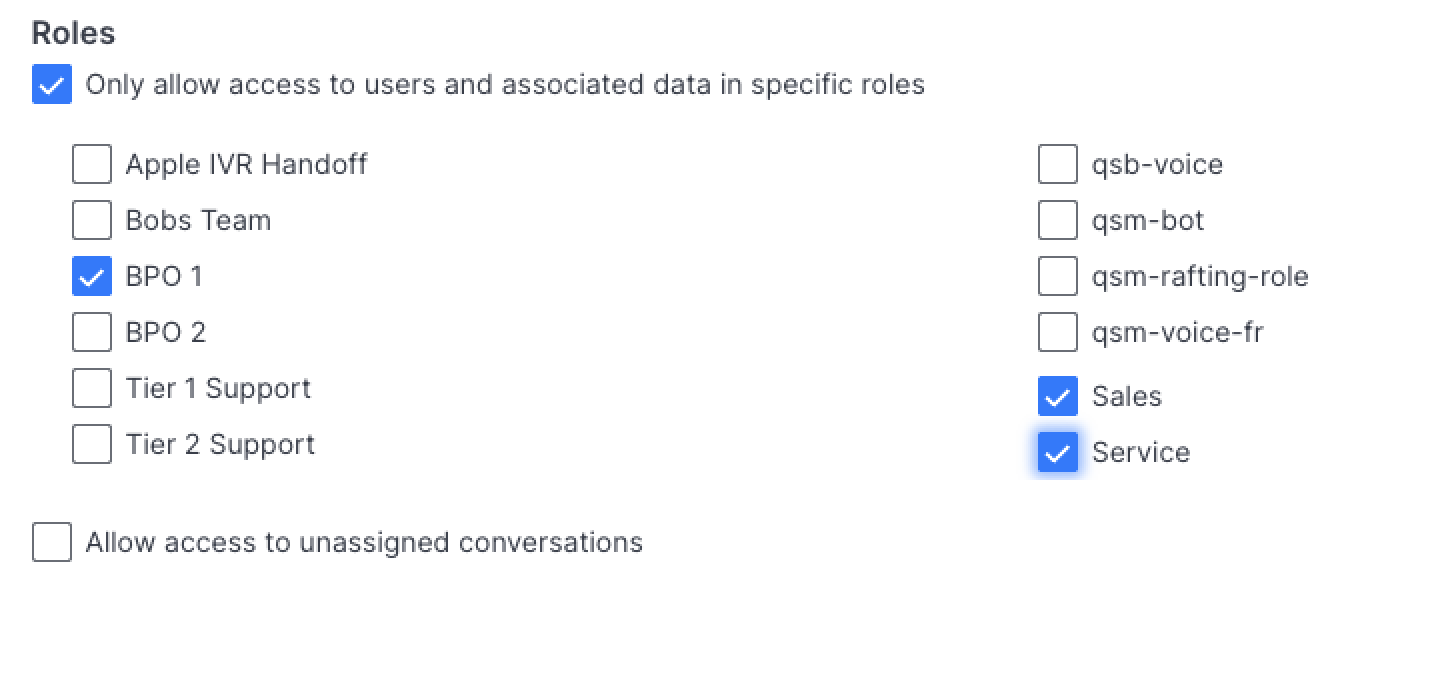
Task: Click the Bobs Team label text
Action: 198,220
